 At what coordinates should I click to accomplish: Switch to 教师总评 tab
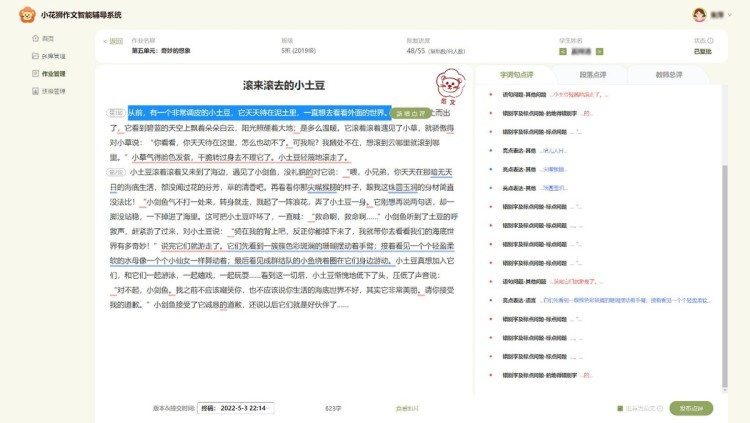pyautogui.click(x=667, y=75)
